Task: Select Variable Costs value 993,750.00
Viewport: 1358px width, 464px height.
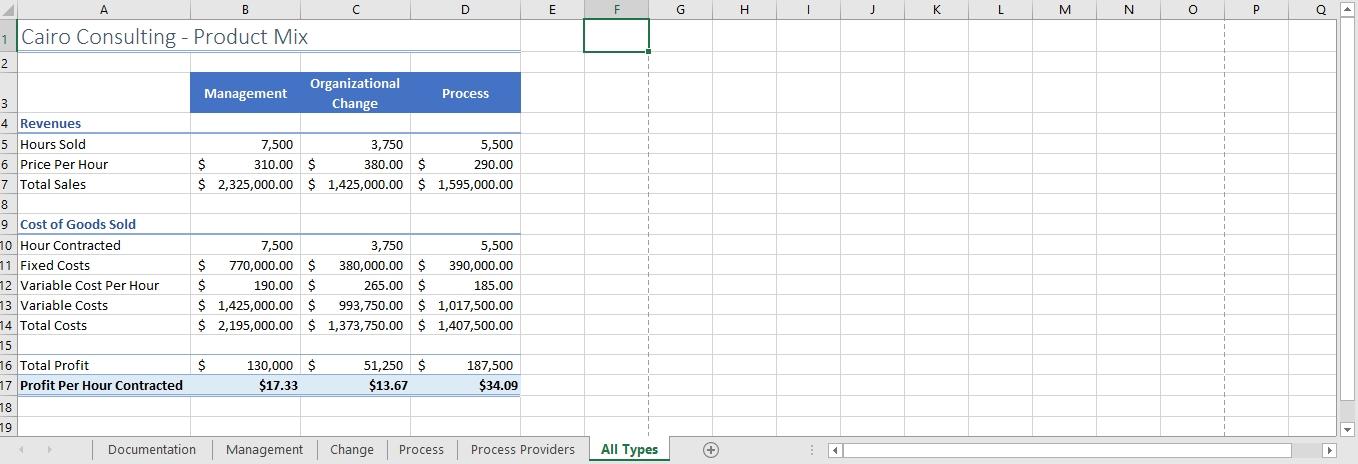Action: (x=355, y=305)
